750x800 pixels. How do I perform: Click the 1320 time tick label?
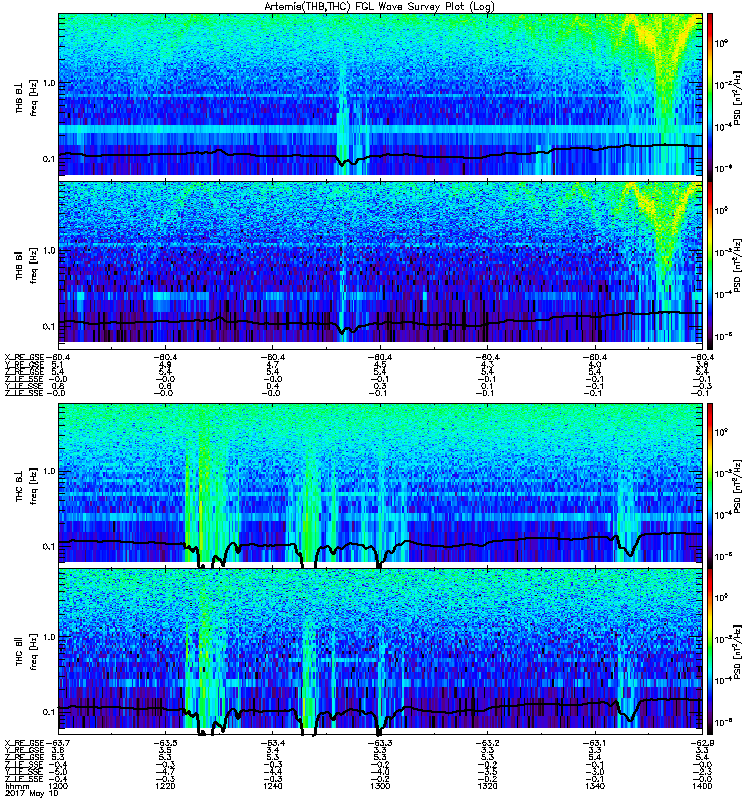488,786
